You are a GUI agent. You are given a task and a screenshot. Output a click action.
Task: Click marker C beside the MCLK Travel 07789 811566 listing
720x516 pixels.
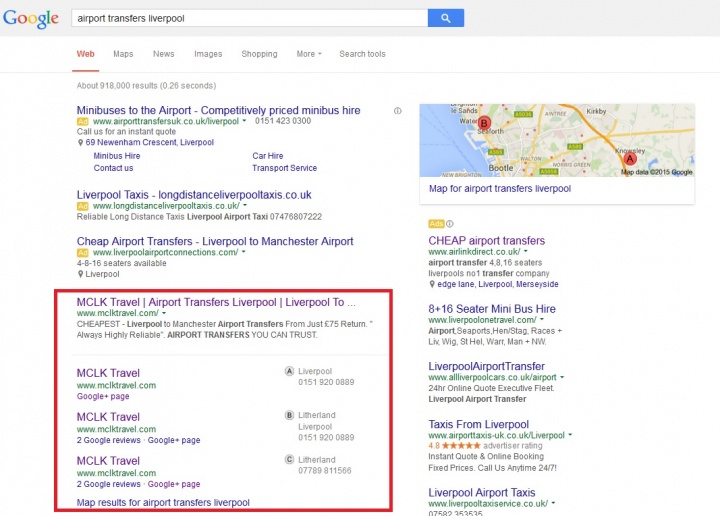[x=289, y=459]
